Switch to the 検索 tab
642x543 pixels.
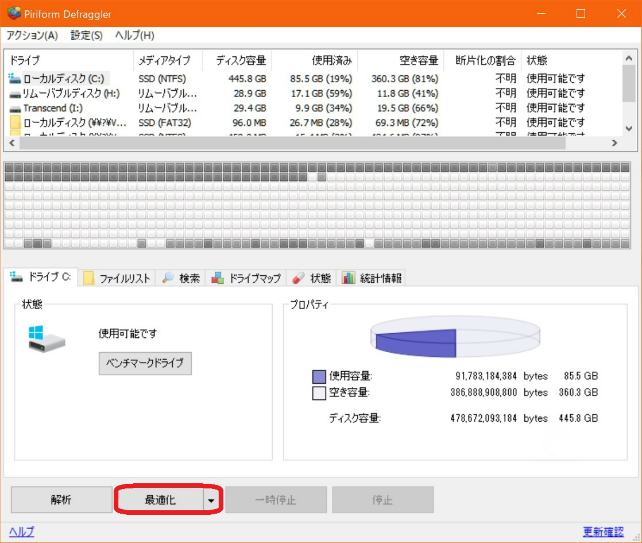(181, 278)
